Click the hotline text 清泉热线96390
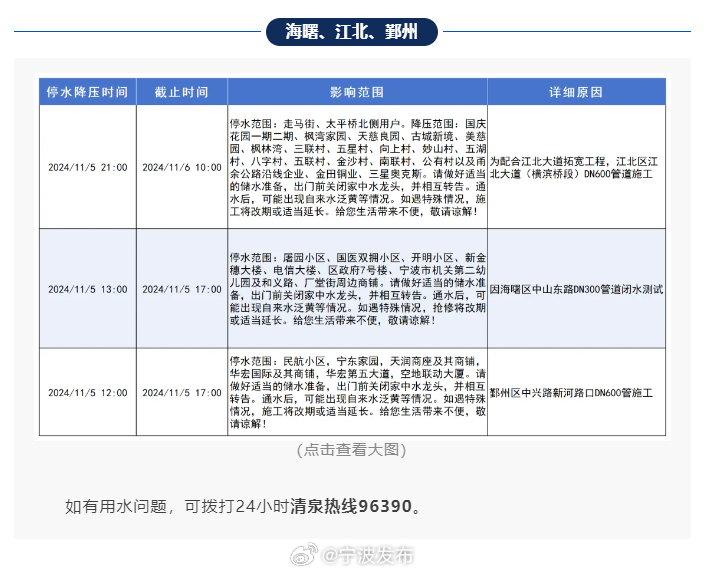The width and height of the screenshot is (708, 574). pos(350,506)
